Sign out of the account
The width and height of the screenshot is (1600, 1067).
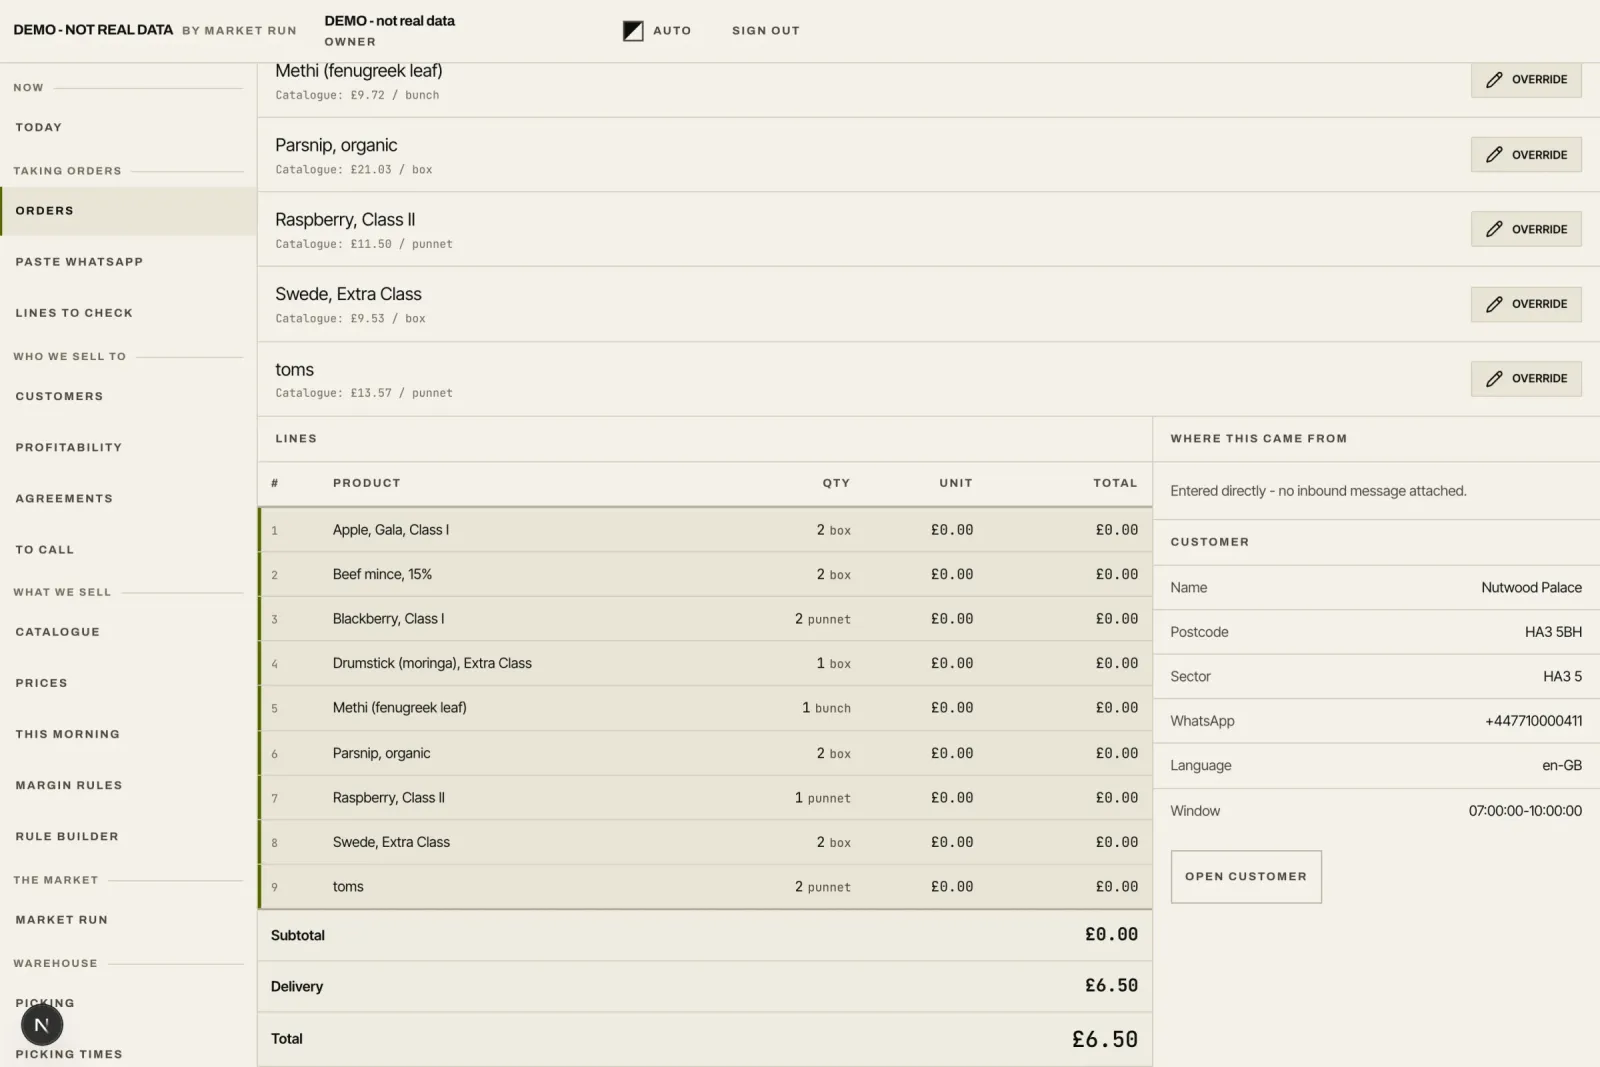point(766,31)
